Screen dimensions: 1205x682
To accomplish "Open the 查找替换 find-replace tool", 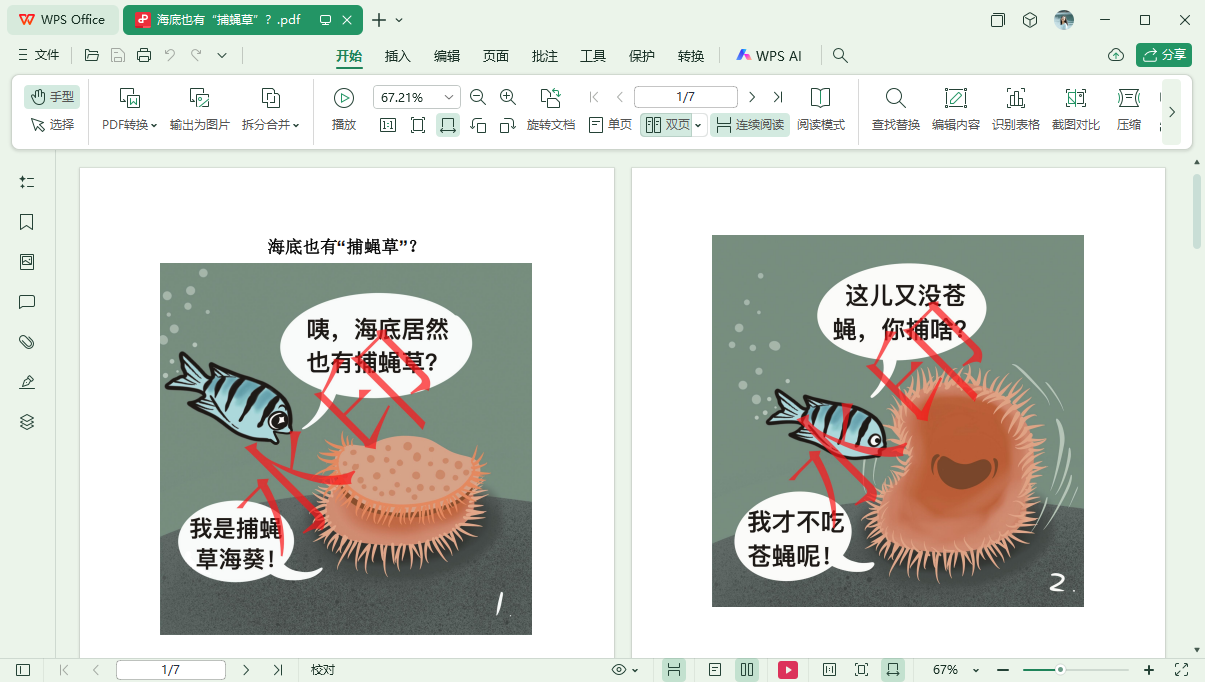I will click(x=895, y=107).
